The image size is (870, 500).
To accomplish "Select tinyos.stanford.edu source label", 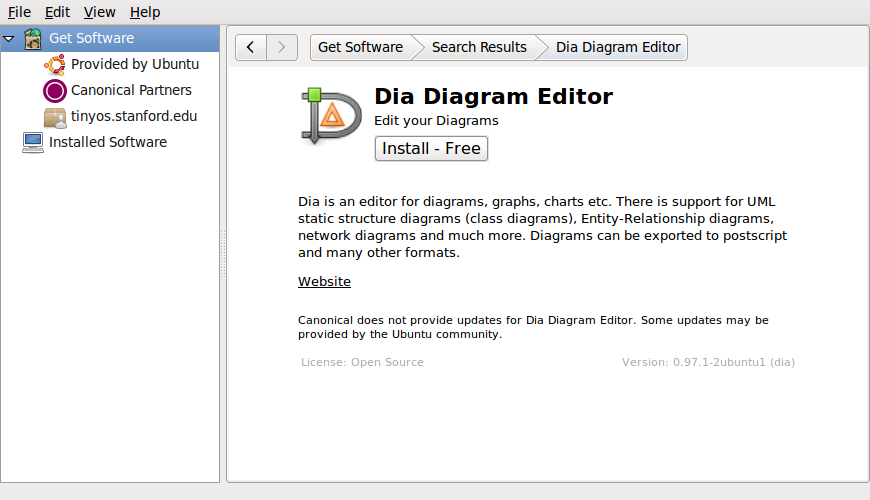I will coord(134,116).
